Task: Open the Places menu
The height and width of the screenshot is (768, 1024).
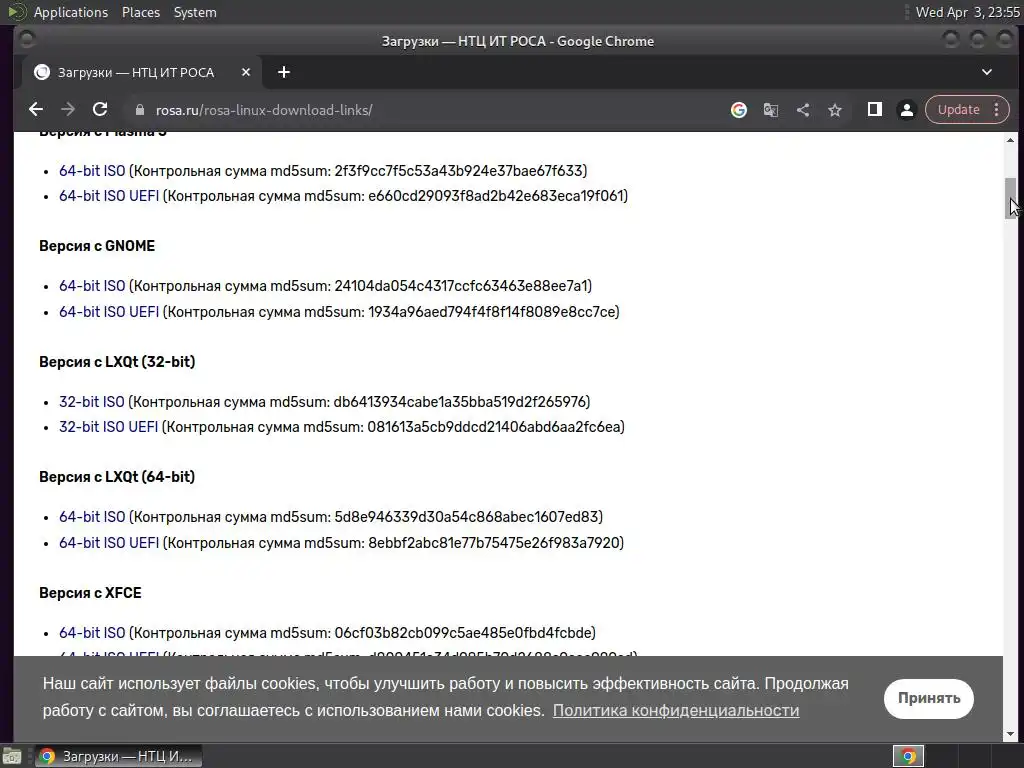Action: coord(141,12)
